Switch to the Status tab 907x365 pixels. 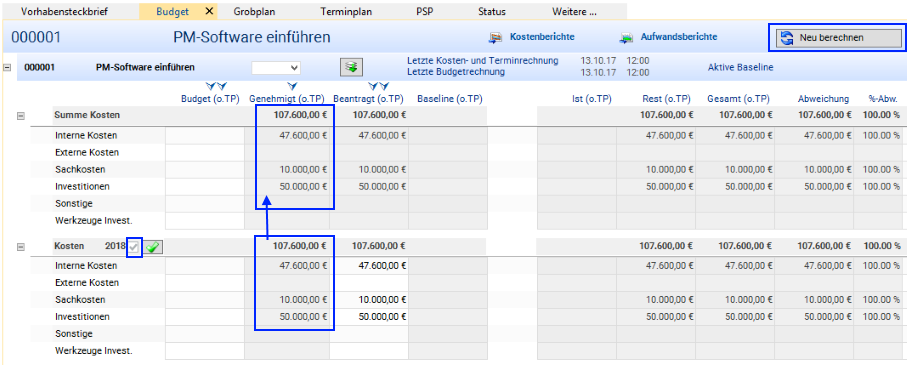click(492, 11)
